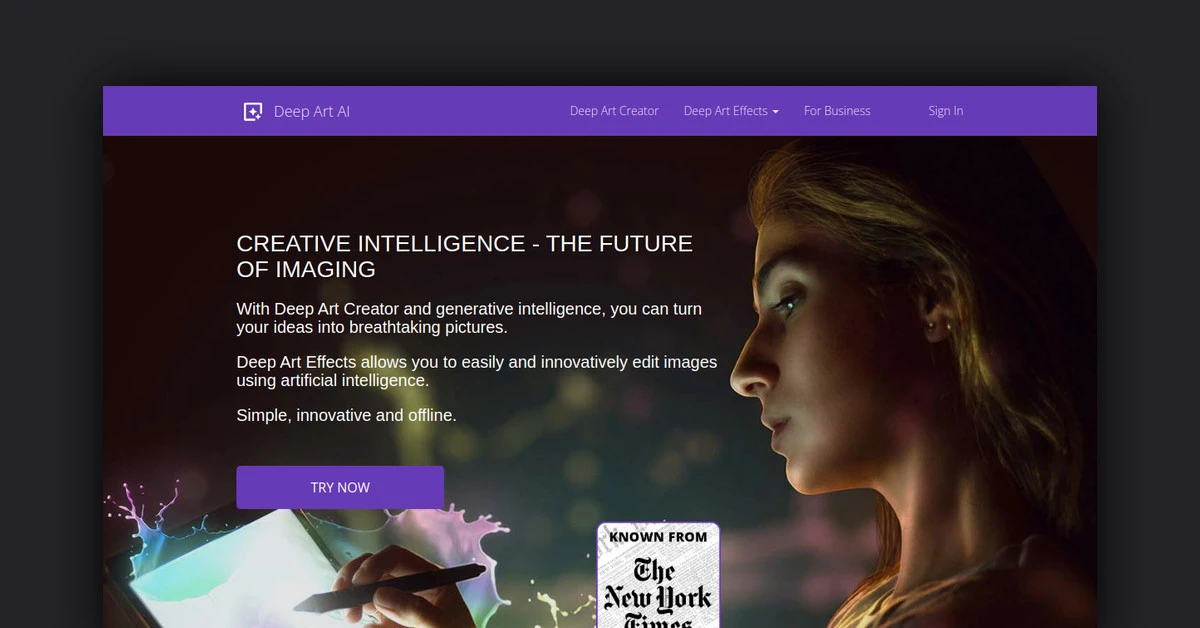Select the New York Times logo
This screenshot has height=628, width=1200.
(658, 592)
